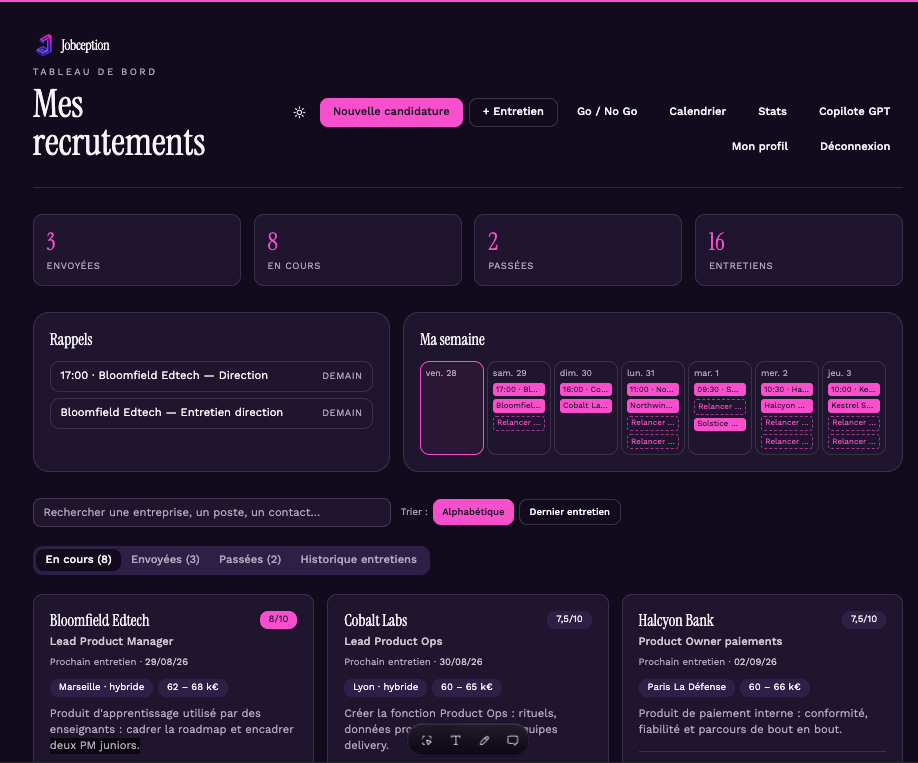This screenshot has height=763, width=918.
Task: Open the 2 Passées stat card
Action: 578,250
